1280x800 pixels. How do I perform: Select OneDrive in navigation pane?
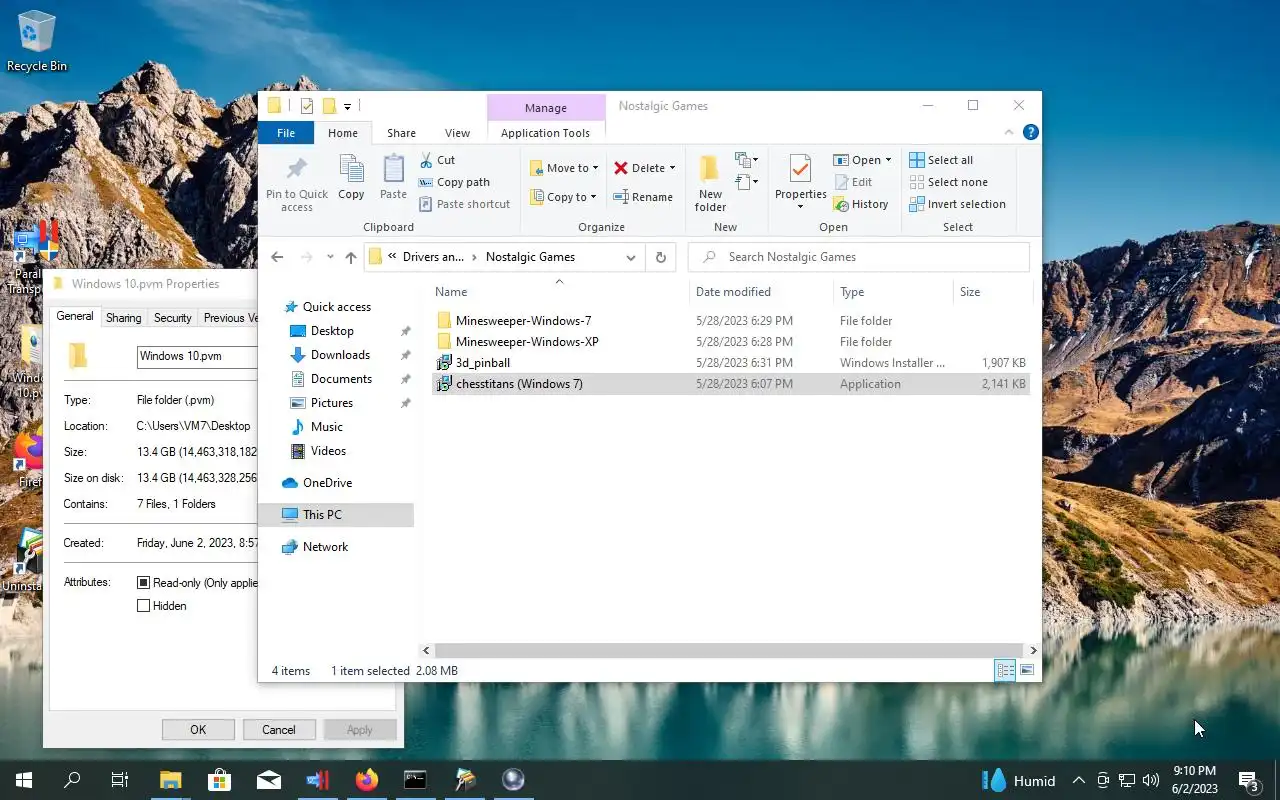tap(327, 483)
